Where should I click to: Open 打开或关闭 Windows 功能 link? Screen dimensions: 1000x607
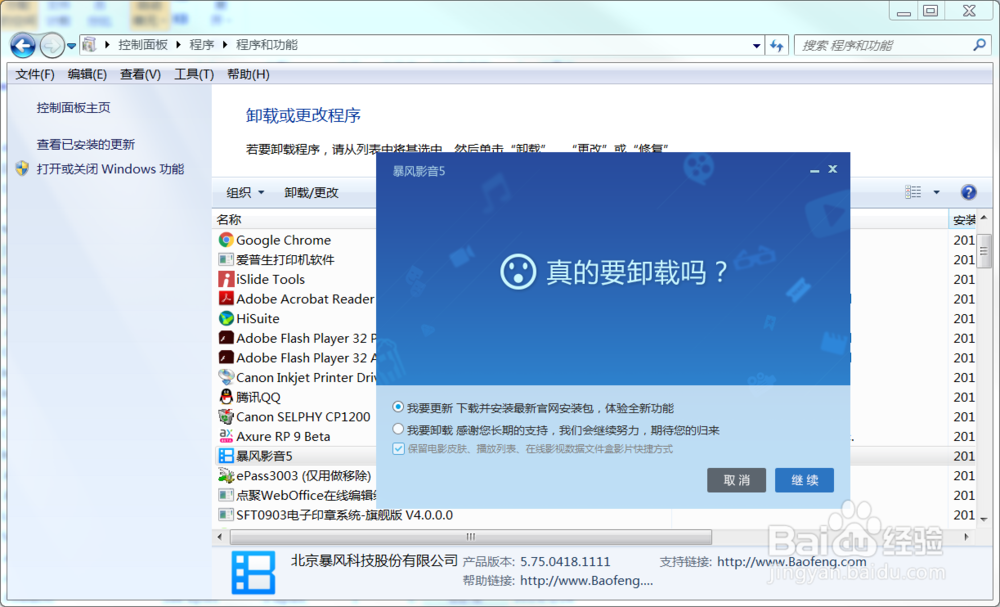point(110,169)
